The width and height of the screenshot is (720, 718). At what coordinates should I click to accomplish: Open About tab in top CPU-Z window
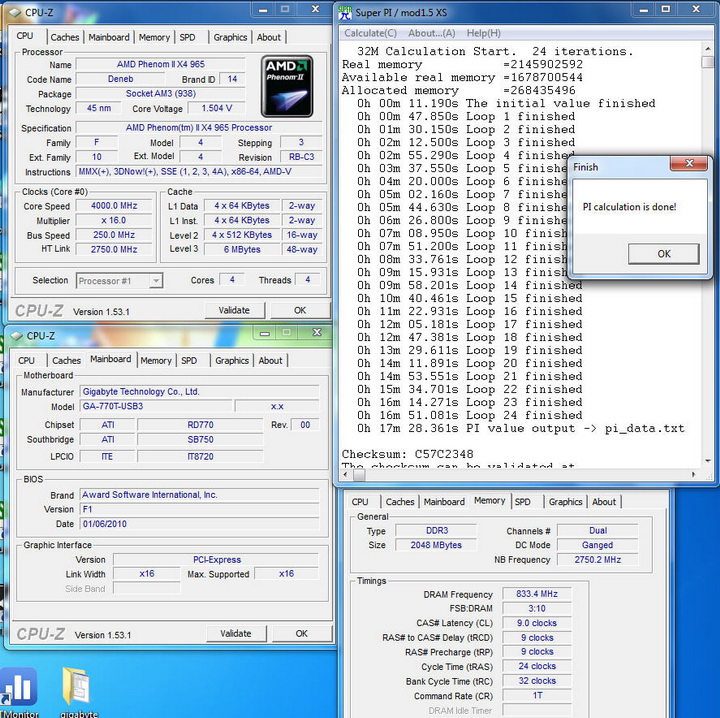(x=269, y=37)
